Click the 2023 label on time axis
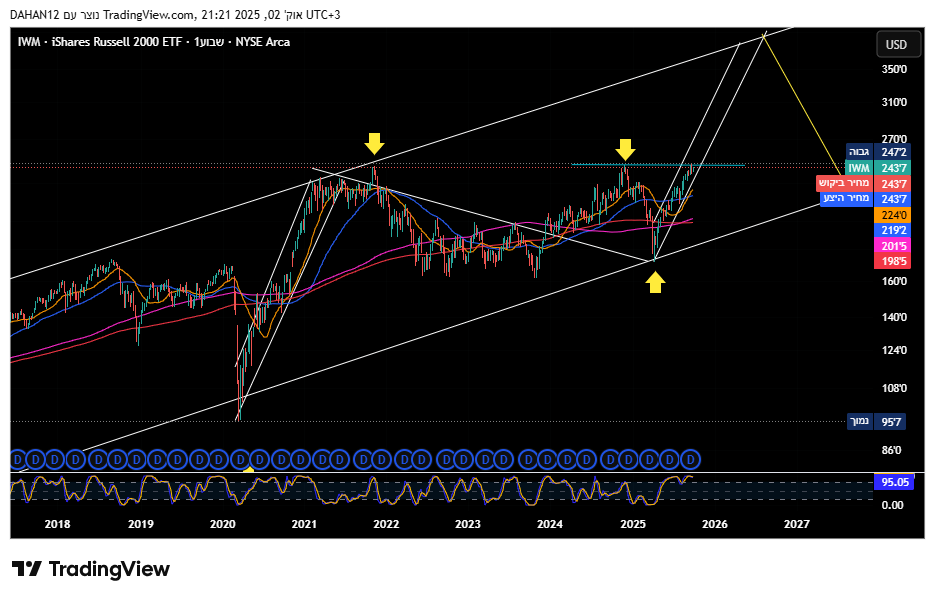935x599 pixels. pos(468,524)
